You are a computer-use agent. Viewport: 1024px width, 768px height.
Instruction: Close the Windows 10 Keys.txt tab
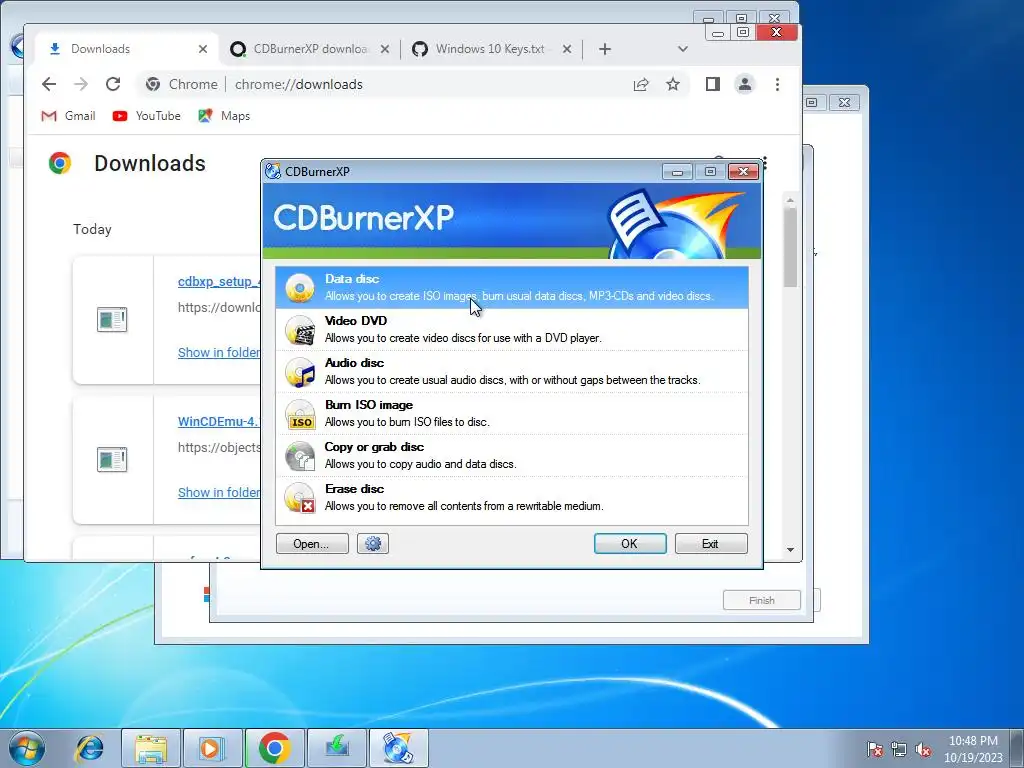coord(567,49)
